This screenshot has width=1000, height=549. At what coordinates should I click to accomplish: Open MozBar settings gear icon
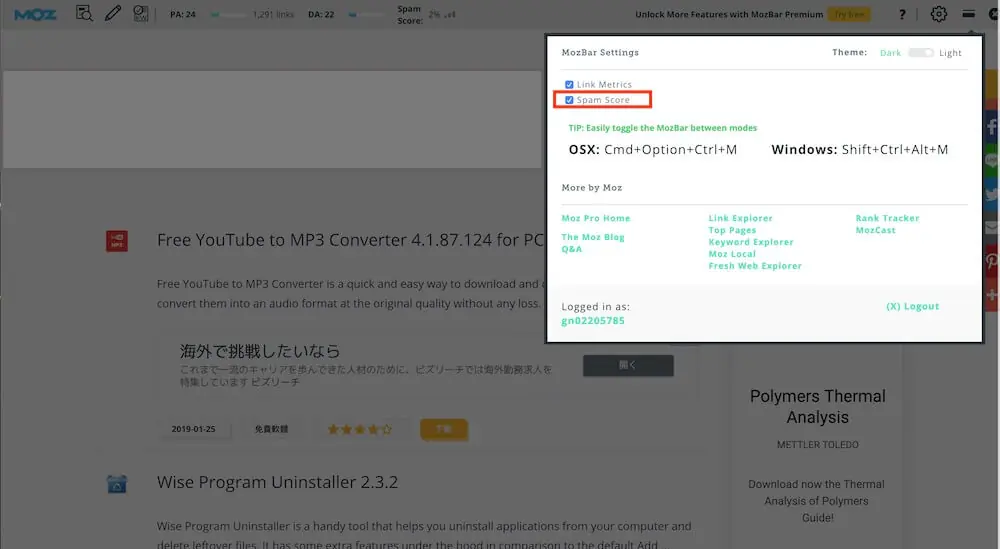[x=939, y=14]
